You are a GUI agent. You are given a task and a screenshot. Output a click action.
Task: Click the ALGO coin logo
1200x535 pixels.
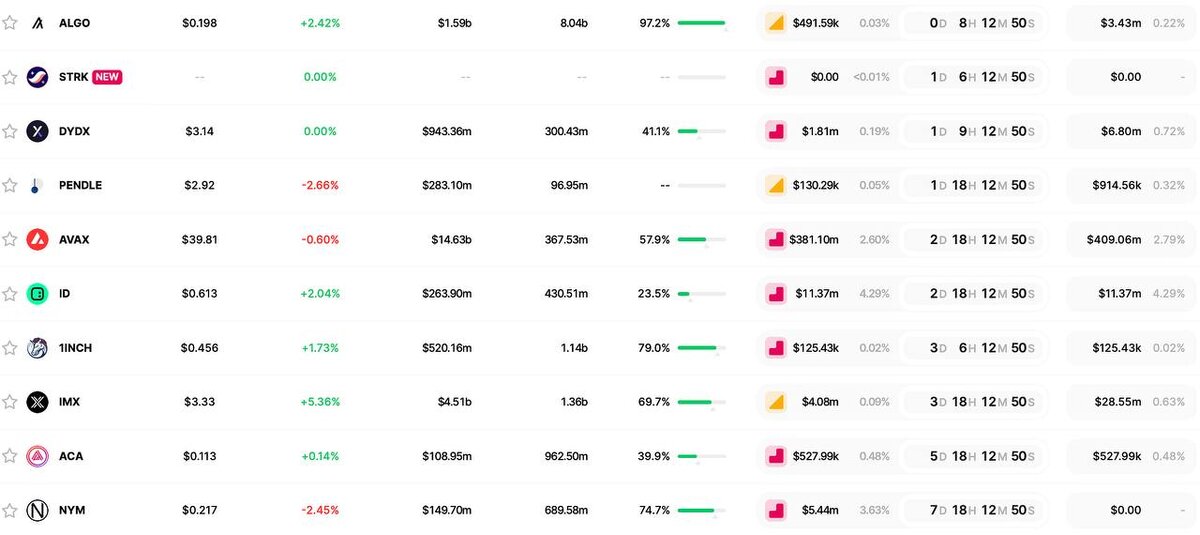pyautogui.click(x=37, y=23)
